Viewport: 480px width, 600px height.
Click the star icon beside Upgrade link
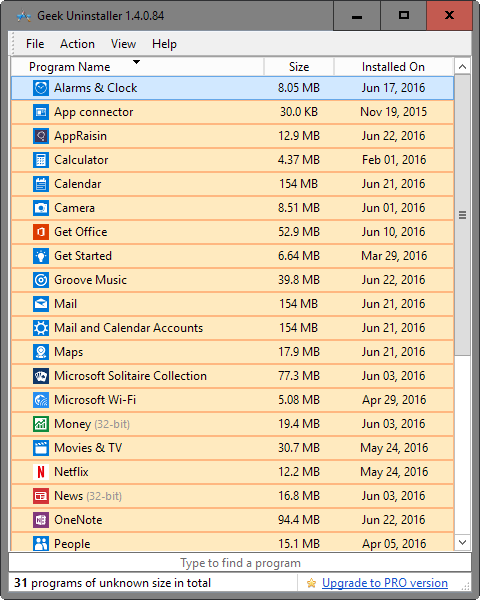click(311, 583)
